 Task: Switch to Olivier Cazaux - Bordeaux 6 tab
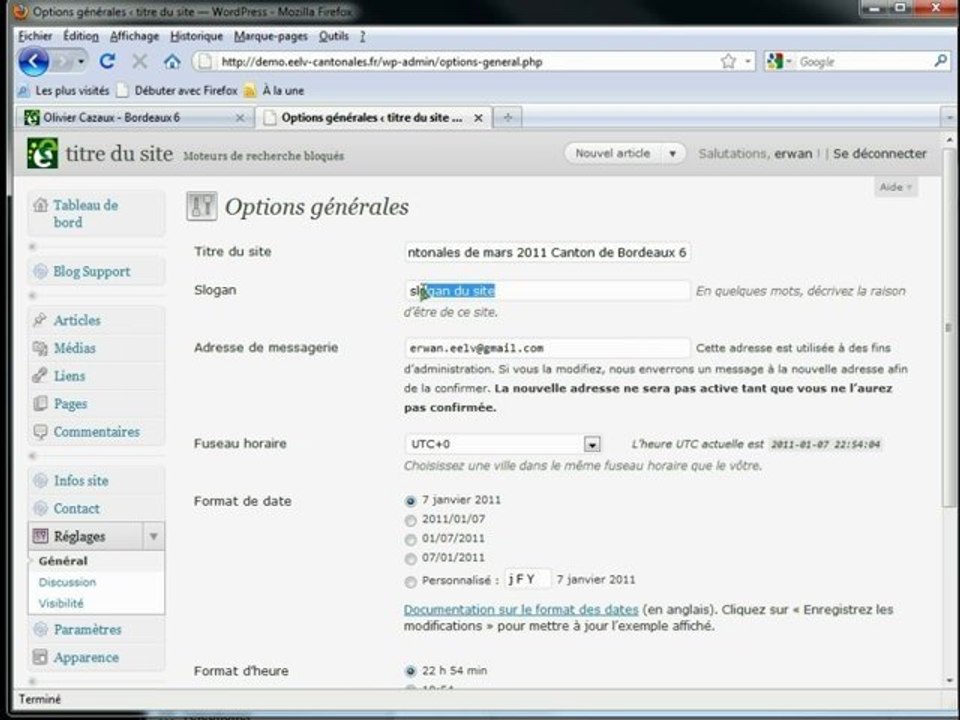[x=135, y=118]
